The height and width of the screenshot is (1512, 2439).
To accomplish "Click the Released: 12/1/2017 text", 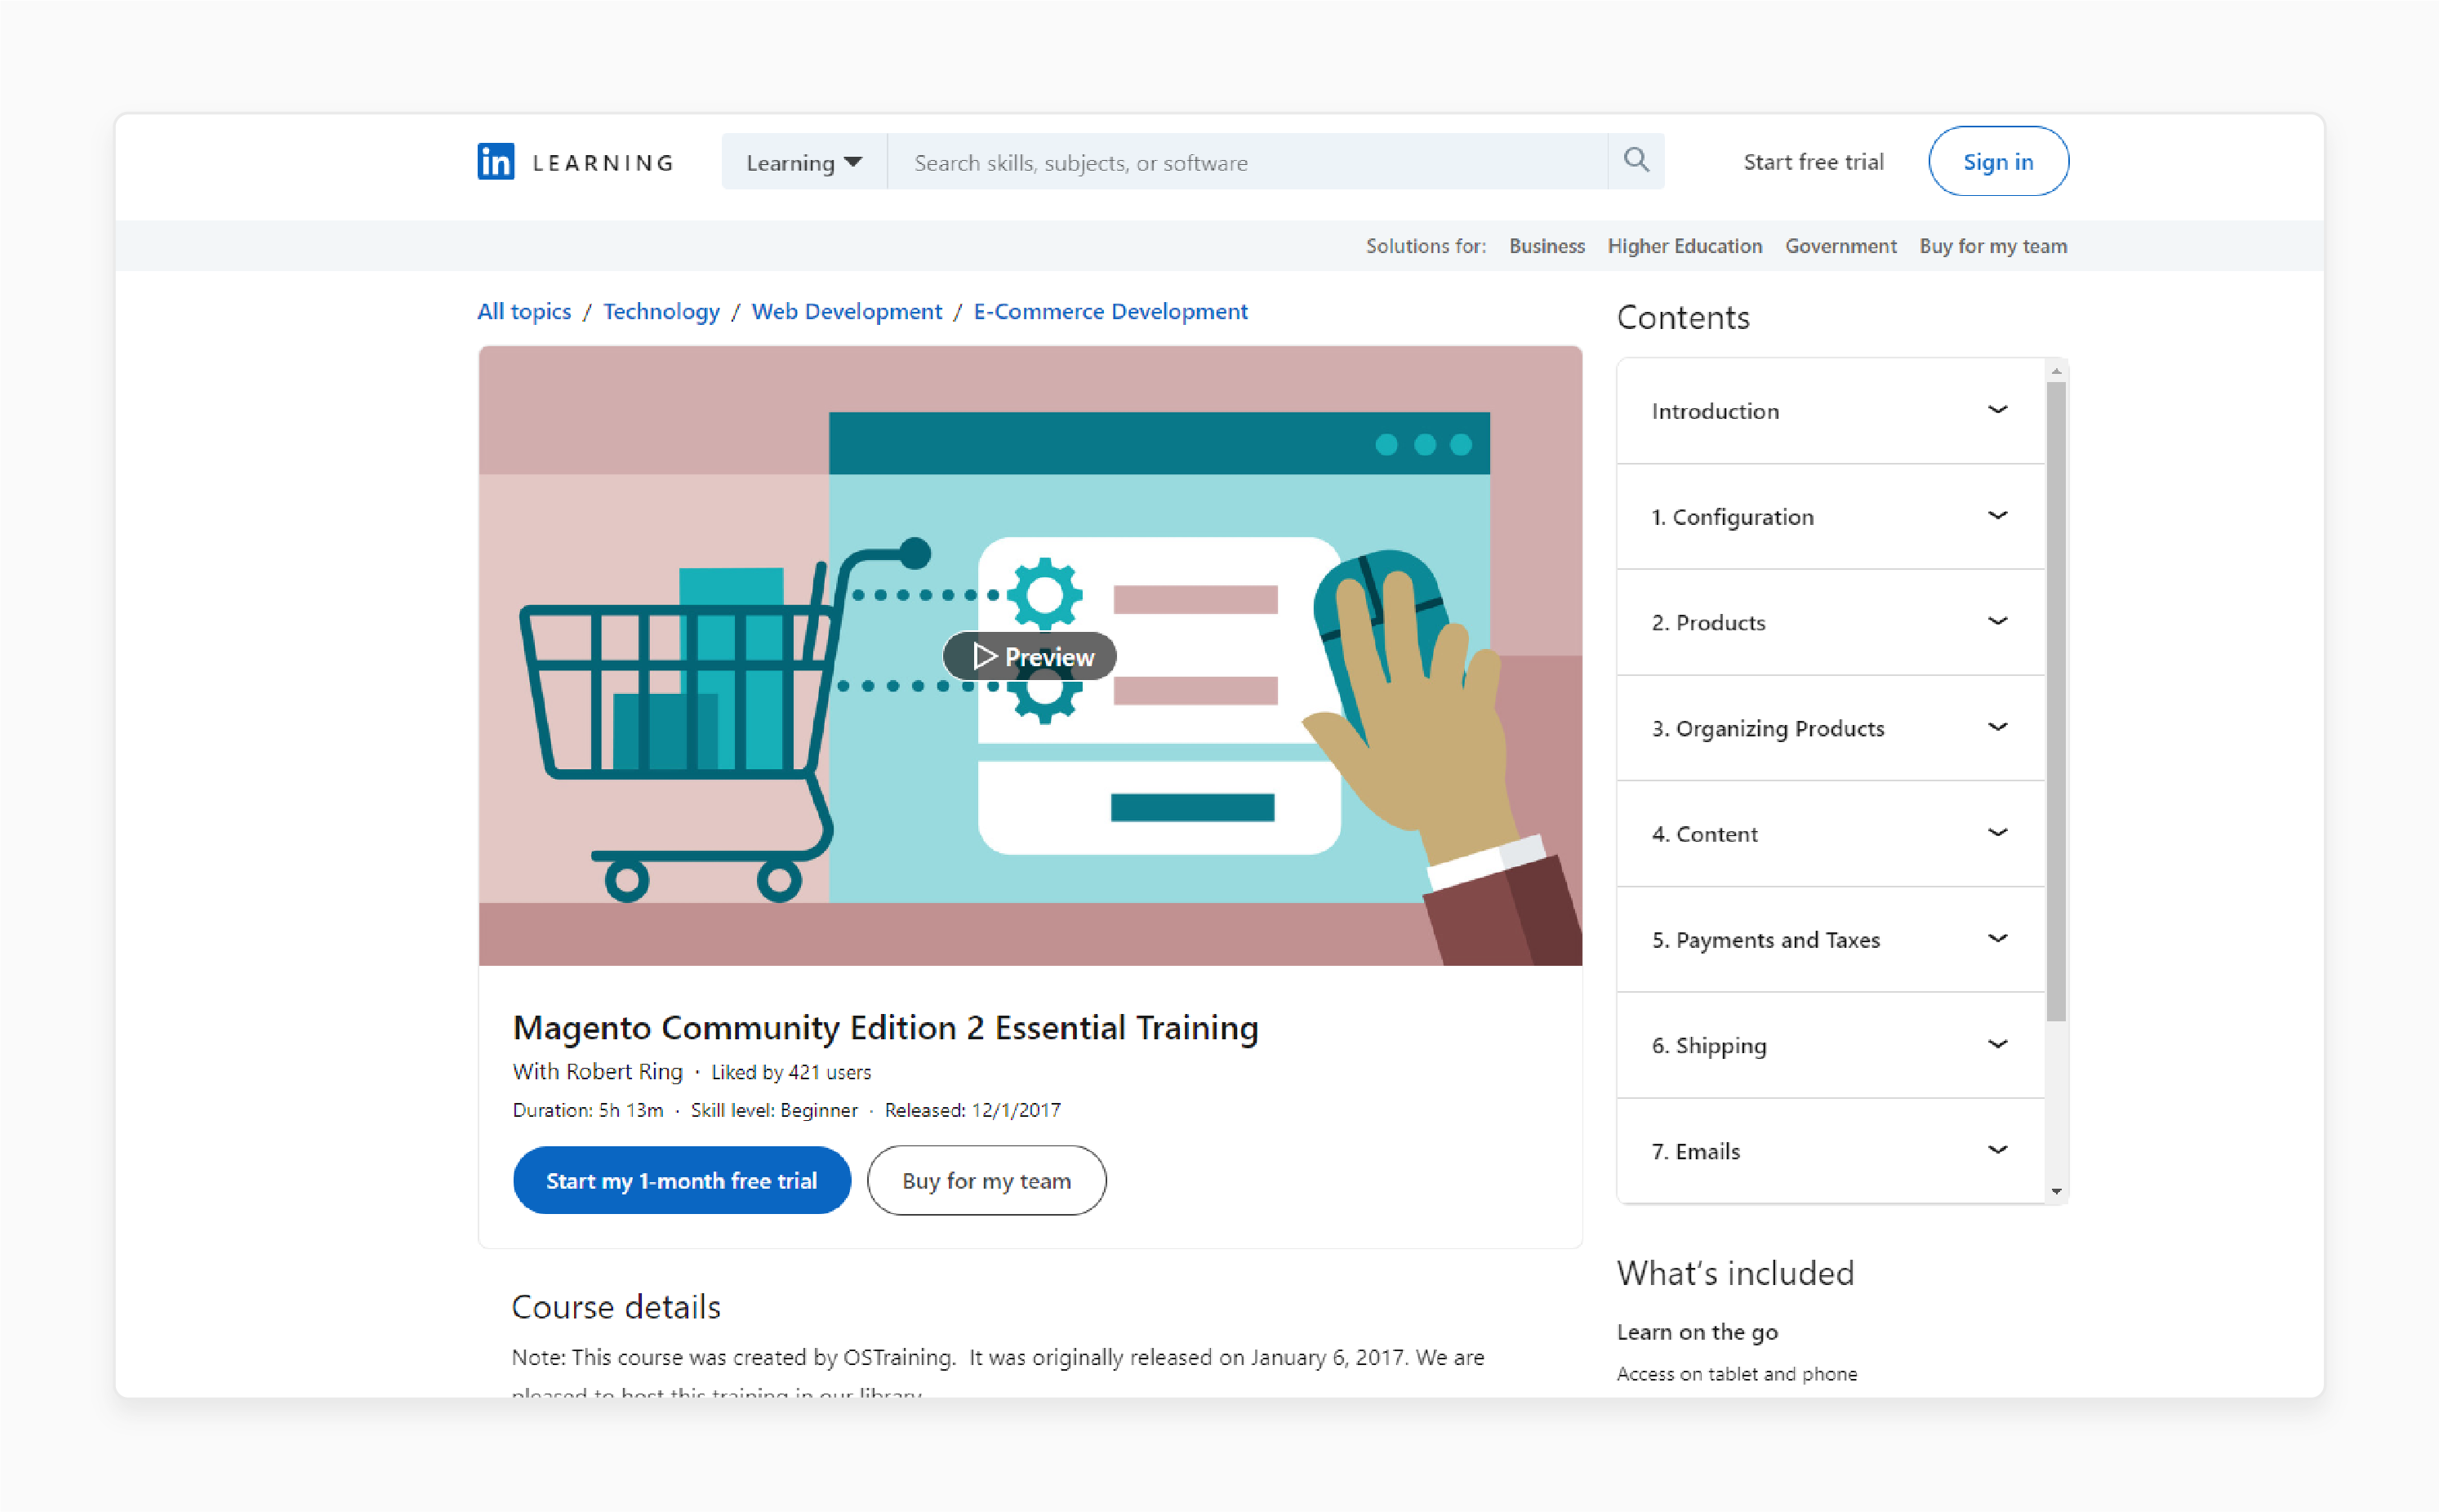I will [972, 1110].
